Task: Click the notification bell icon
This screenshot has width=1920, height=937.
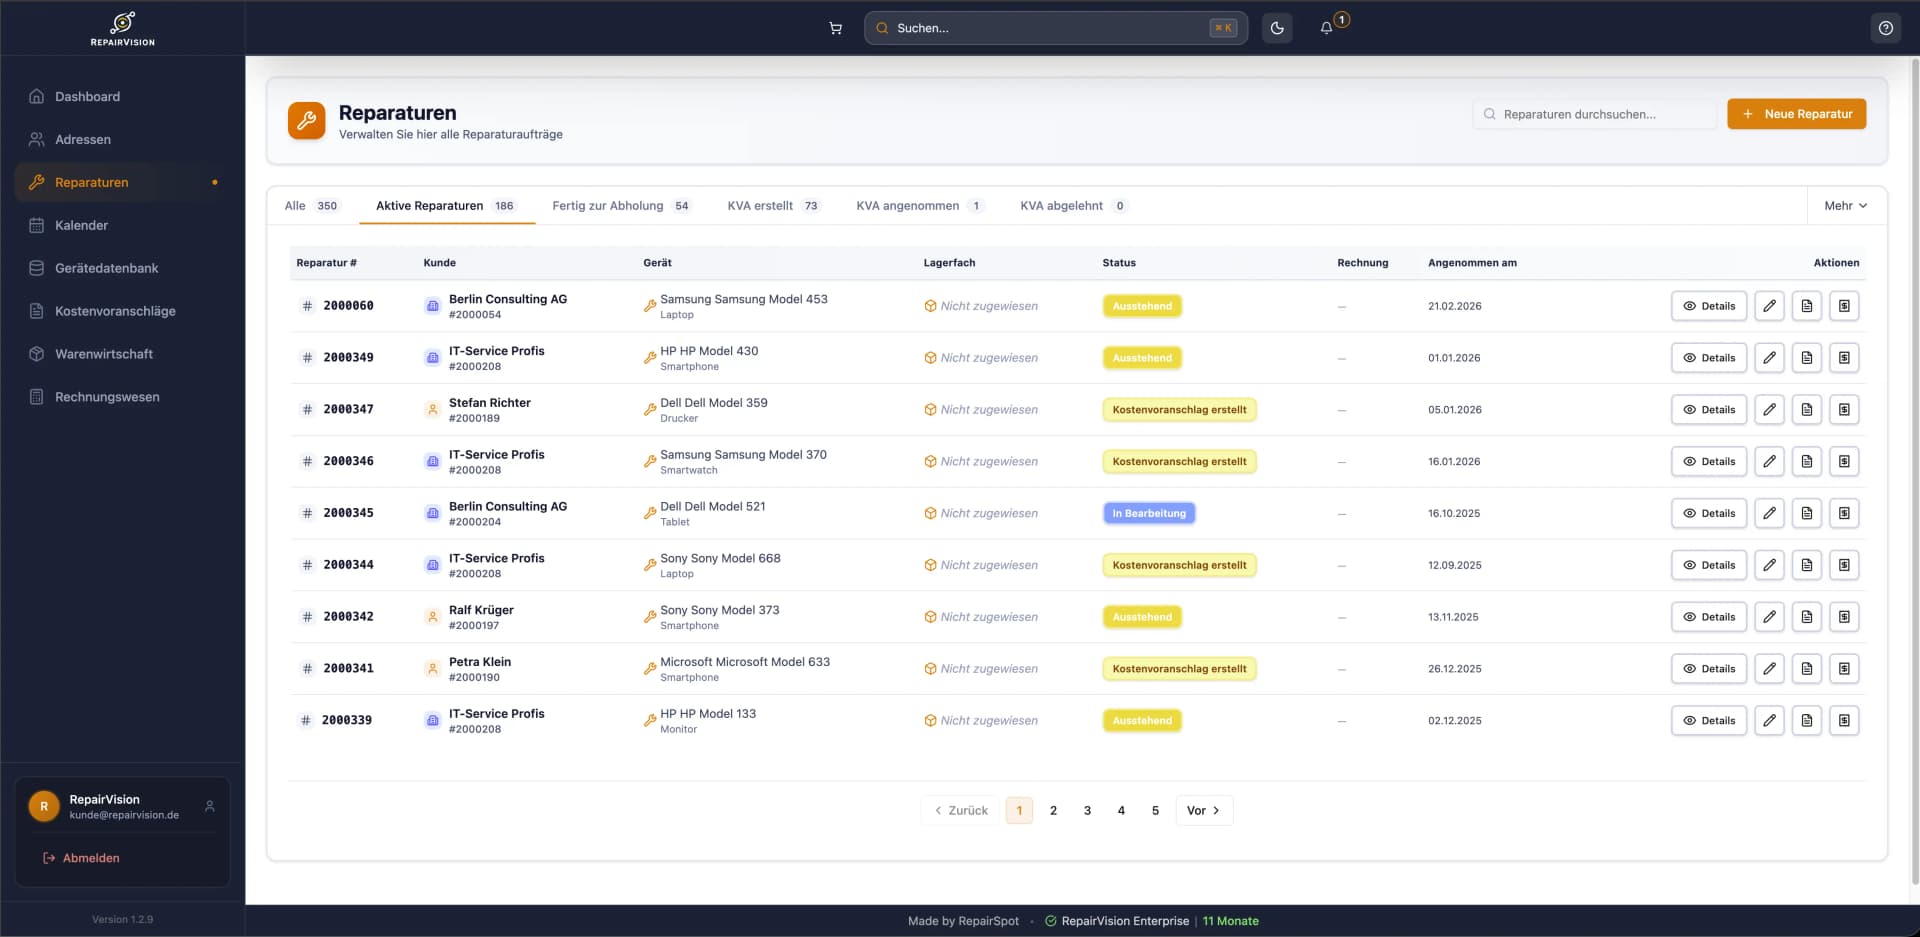Action: click(x=1325, y=28)
